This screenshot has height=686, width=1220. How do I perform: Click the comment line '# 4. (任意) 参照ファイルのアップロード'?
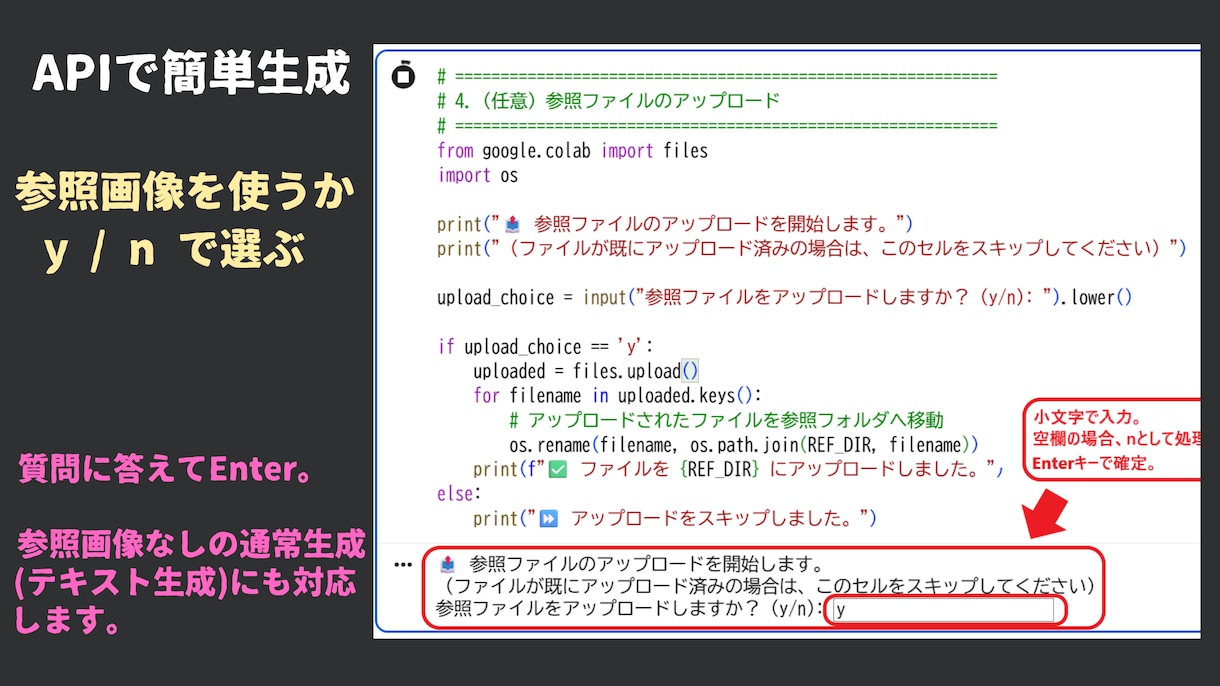point(608,100)
